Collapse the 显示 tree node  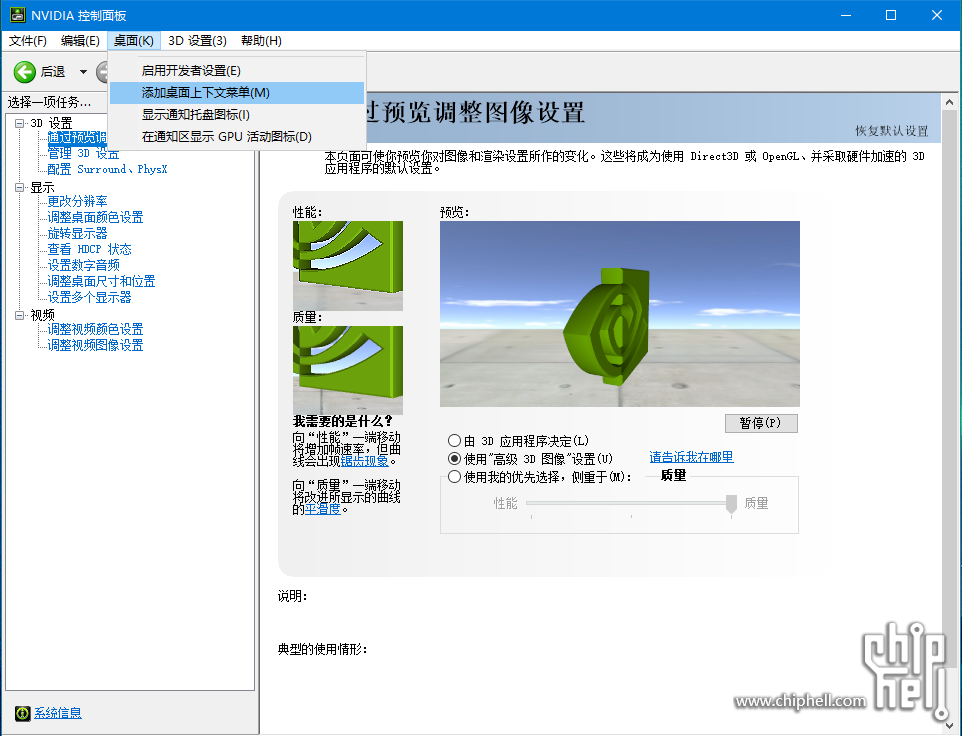click(x=20, y=187)
